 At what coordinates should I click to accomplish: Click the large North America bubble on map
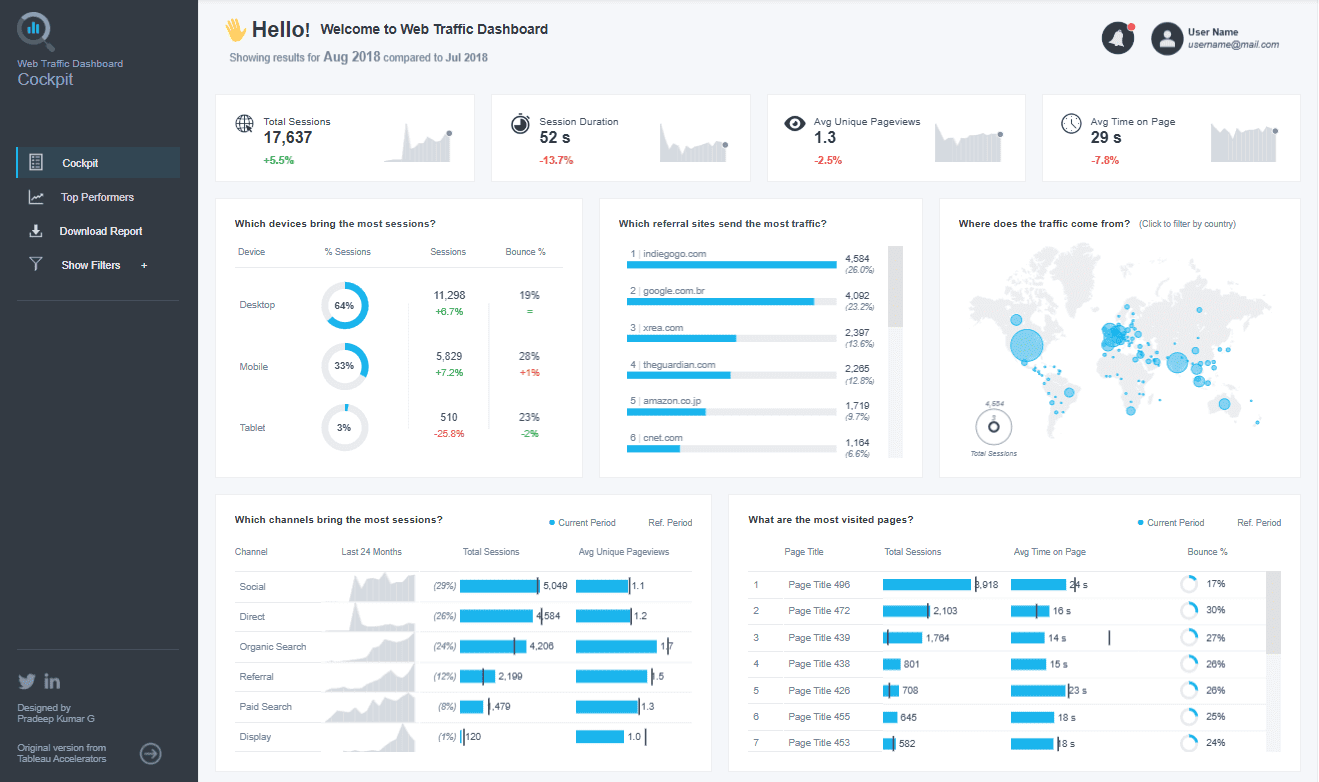[1026, 346]
